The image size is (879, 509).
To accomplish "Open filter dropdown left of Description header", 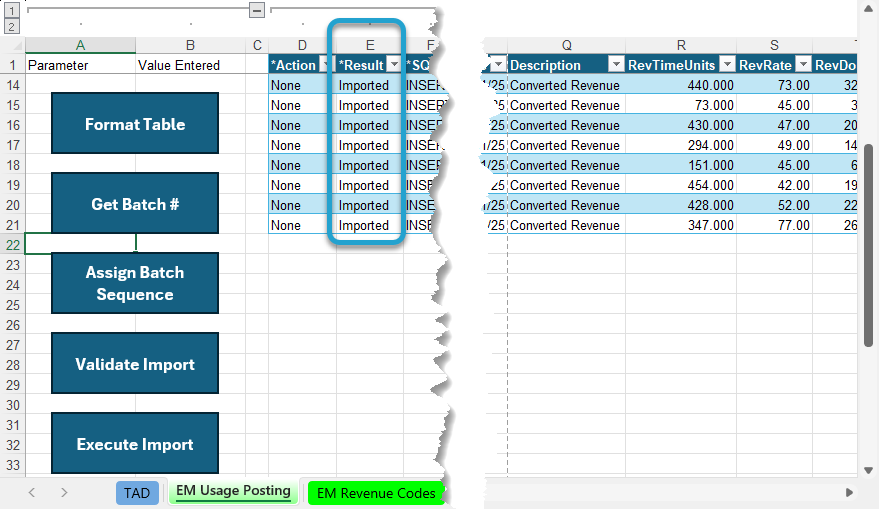I will pos(498,65).
